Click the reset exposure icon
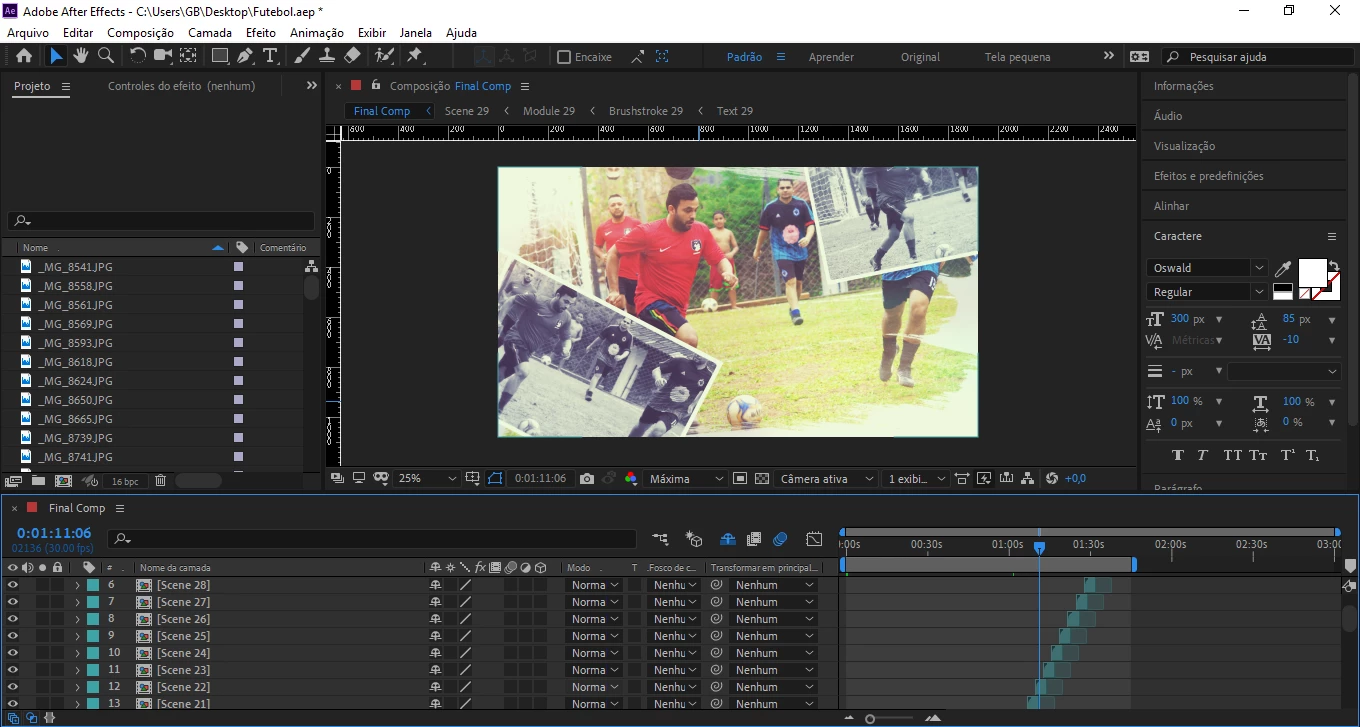The image size is (1360, 727). 1052,479
